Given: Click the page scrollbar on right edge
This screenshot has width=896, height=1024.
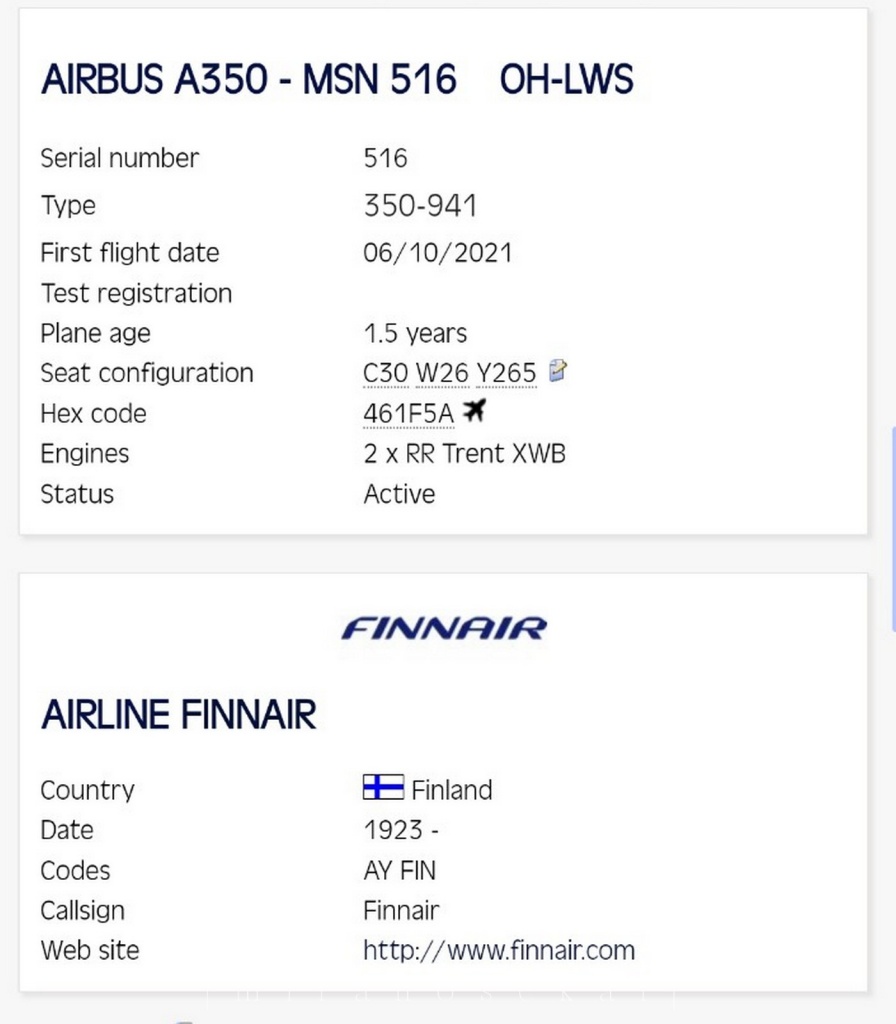Looking at the screenshot, I should 893,529.
